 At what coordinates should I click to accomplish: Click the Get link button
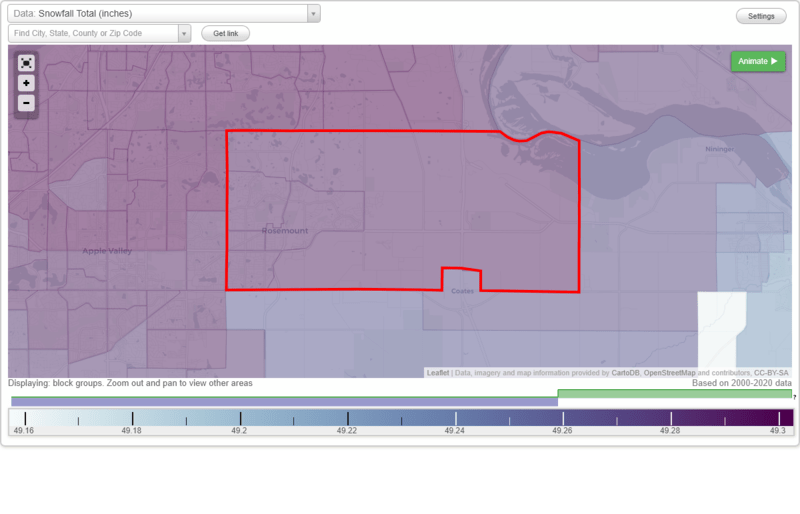[226, 34]
